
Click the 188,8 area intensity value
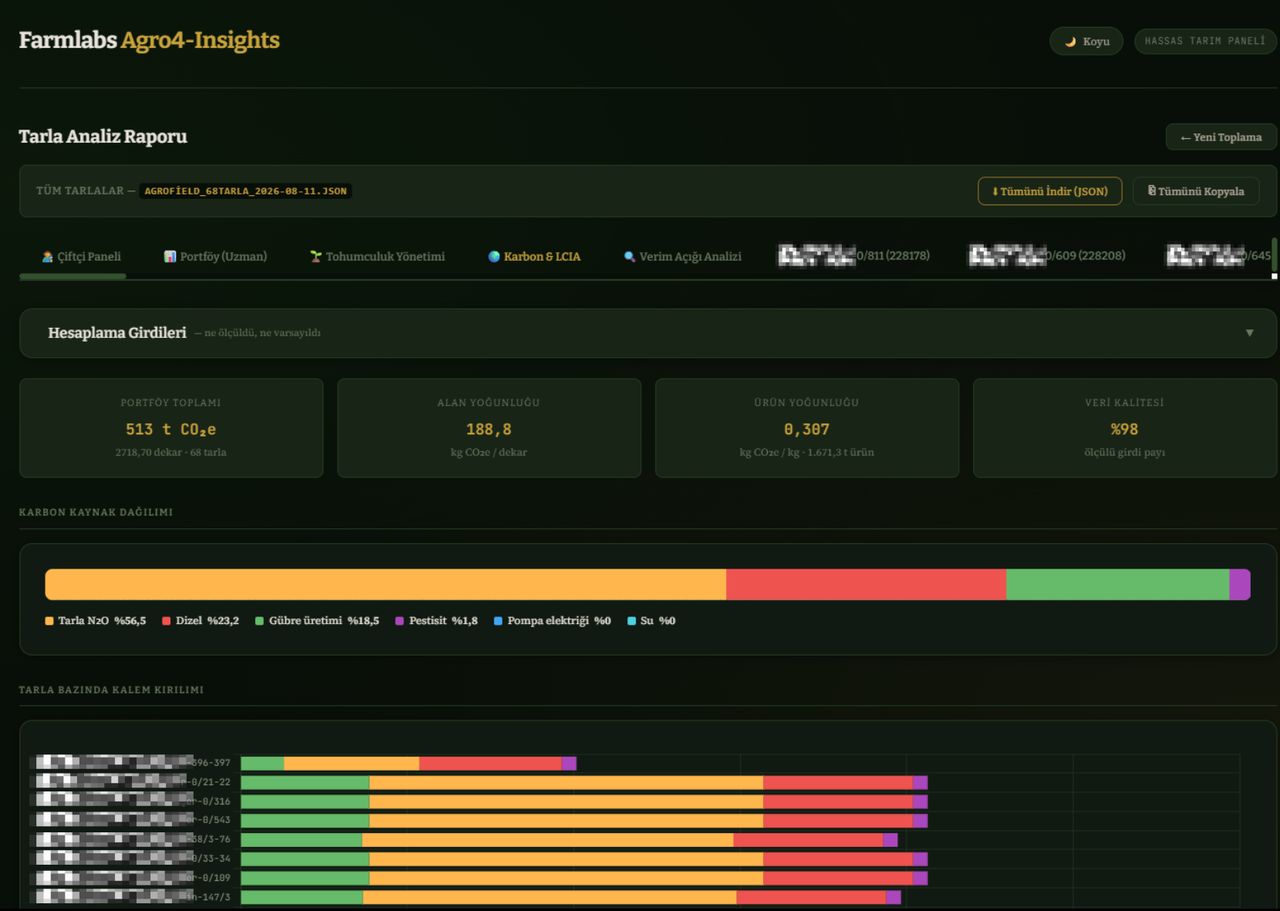click(489, 429)
